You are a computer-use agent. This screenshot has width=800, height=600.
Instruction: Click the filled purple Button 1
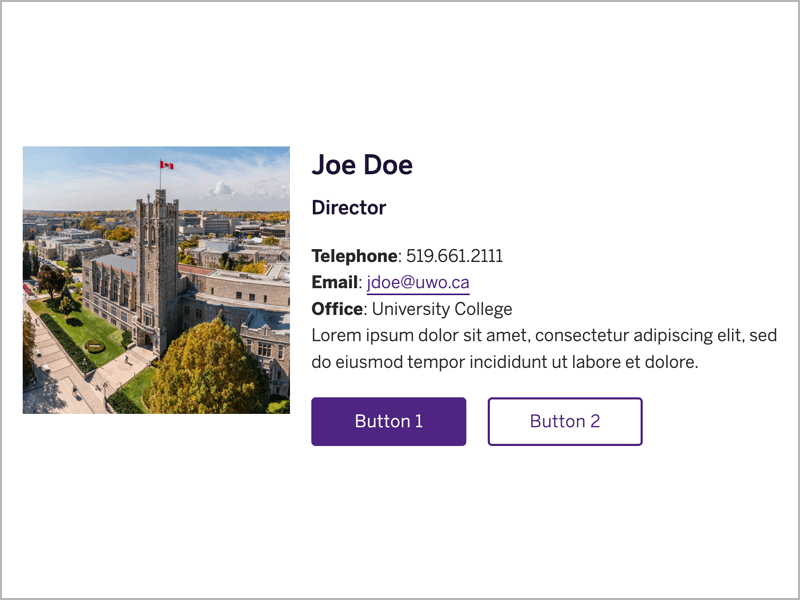coord(388,421)
